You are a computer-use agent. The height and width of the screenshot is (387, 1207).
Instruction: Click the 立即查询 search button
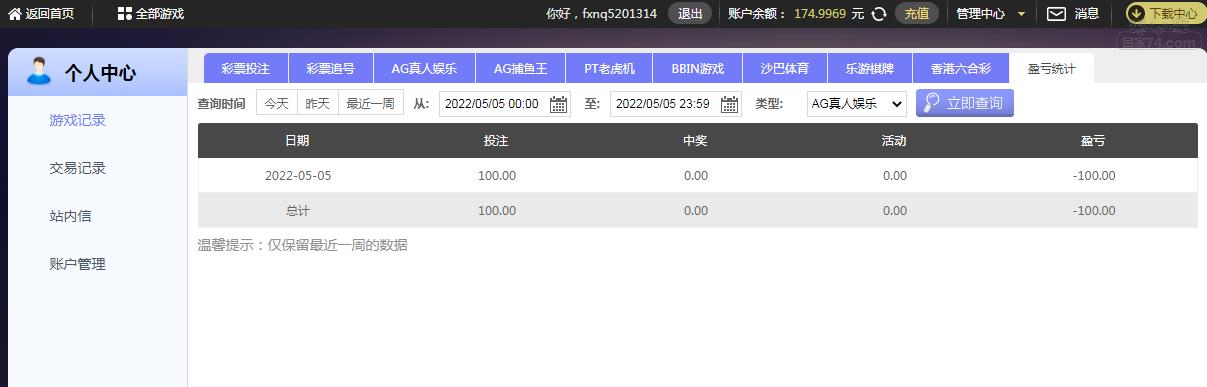pos(965,103)
